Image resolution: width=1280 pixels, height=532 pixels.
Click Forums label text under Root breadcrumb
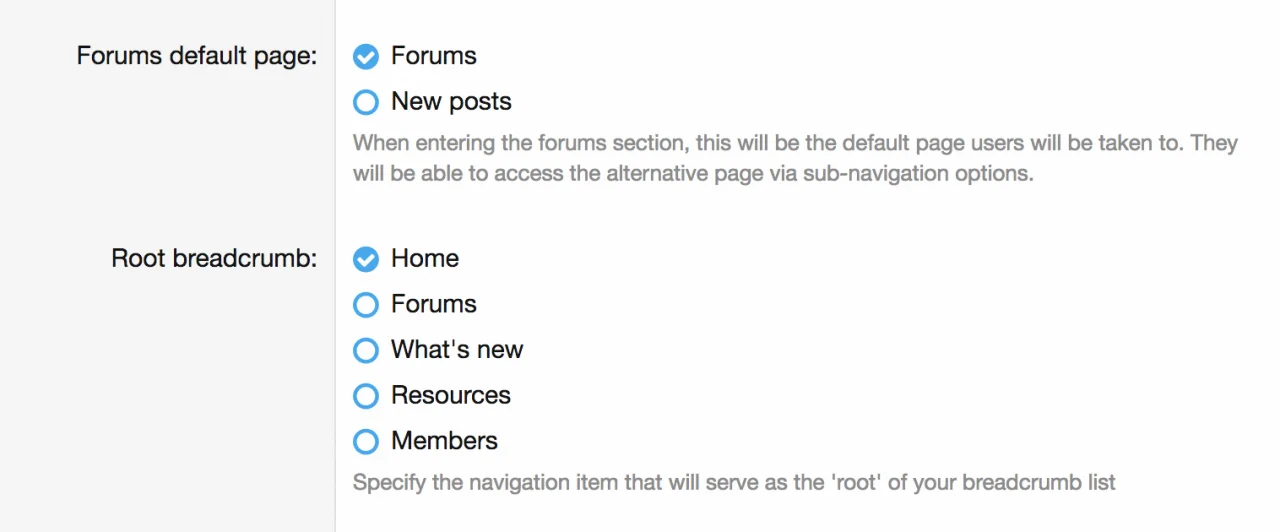pos(434,304)
